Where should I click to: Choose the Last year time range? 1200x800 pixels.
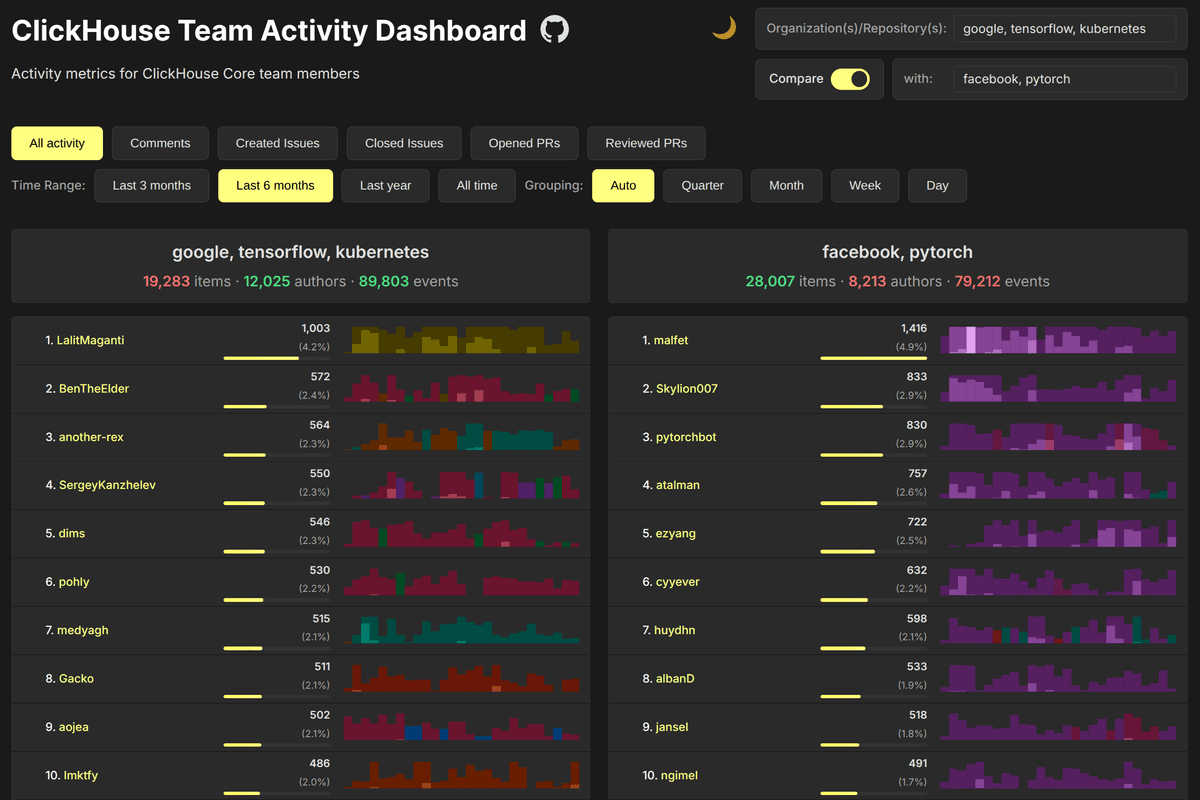pyautogui.click(x=386, y=186)
